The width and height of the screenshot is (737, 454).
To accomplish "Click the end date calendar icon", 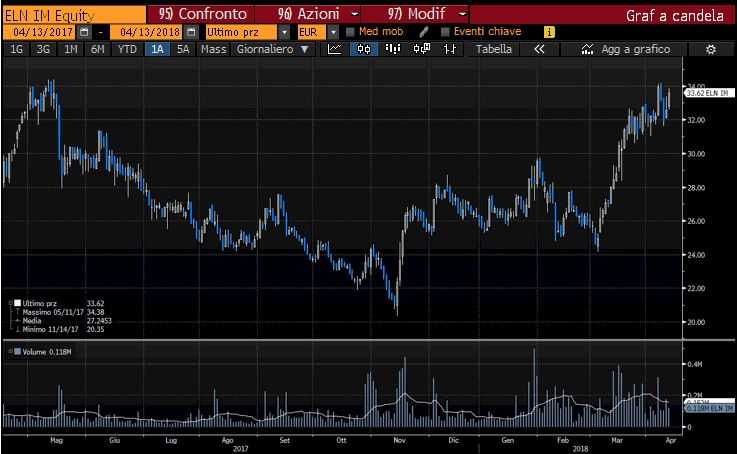I will click(x=191, y=32).
